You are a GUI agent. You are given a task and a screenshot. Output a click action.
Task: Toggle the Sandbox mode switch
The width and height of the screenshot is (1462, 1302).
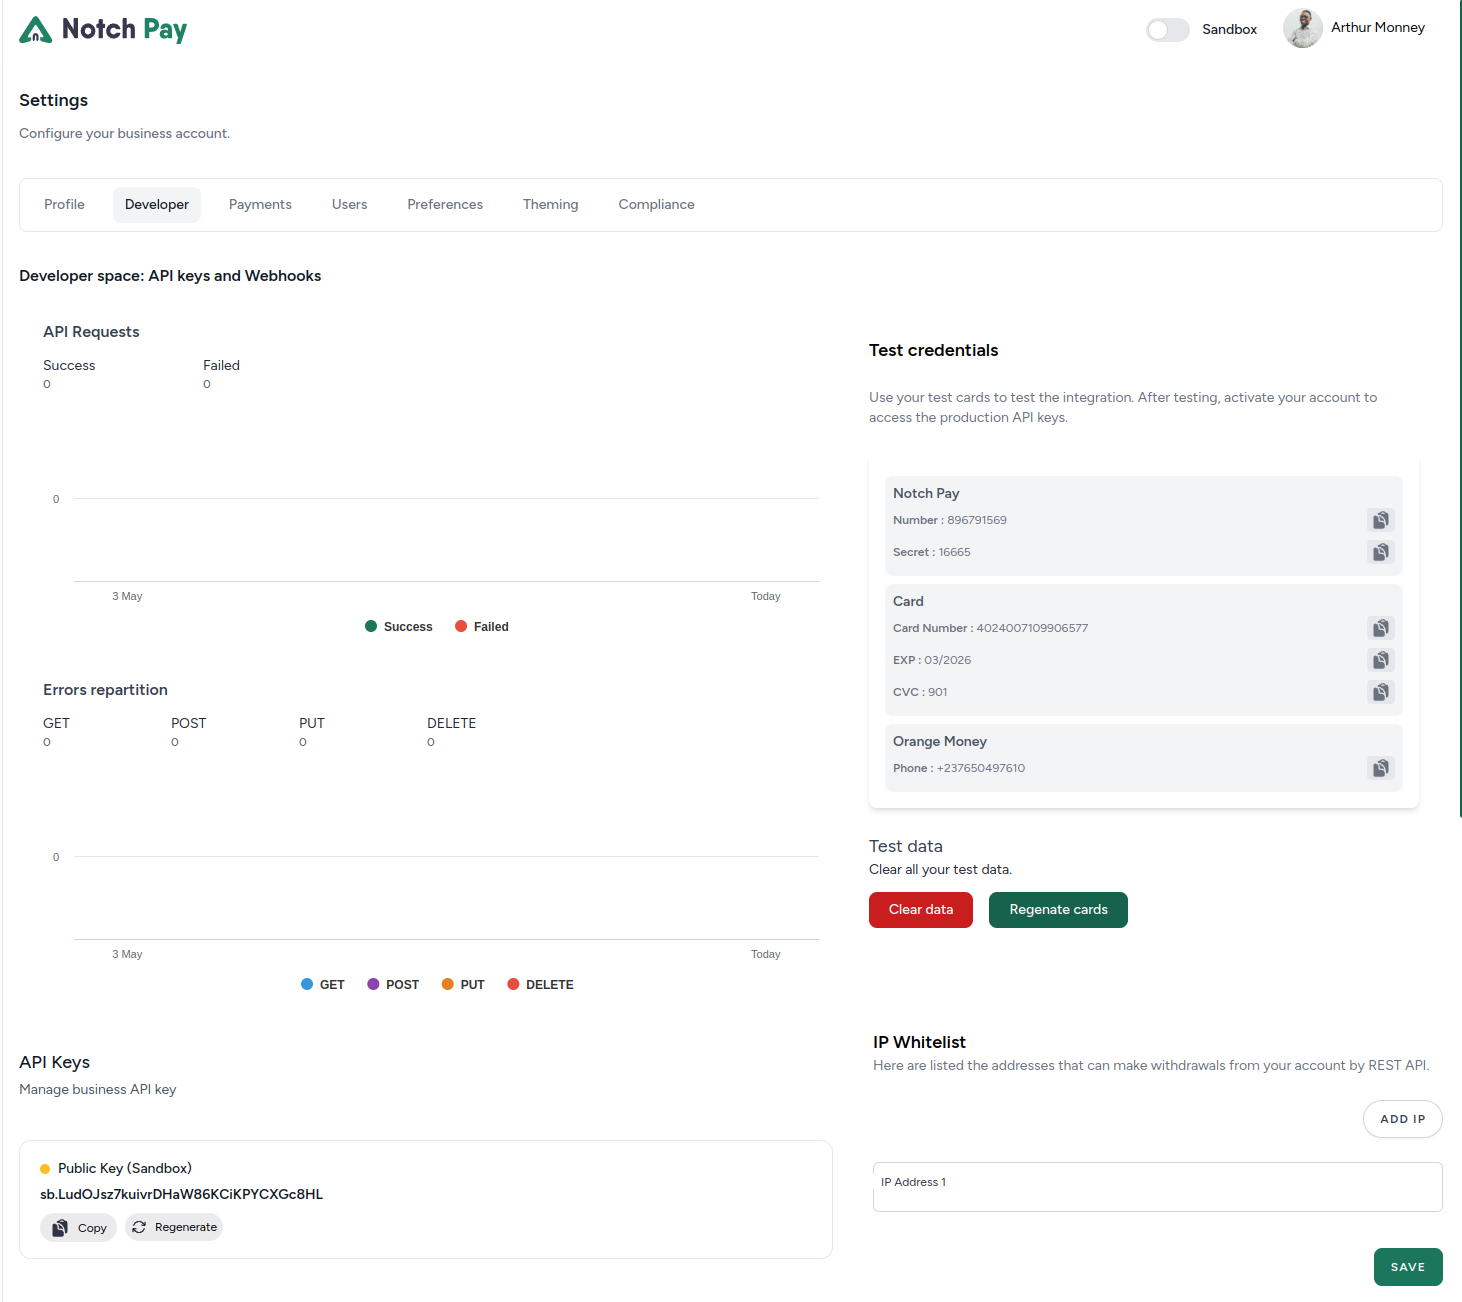pos(1167,30)
